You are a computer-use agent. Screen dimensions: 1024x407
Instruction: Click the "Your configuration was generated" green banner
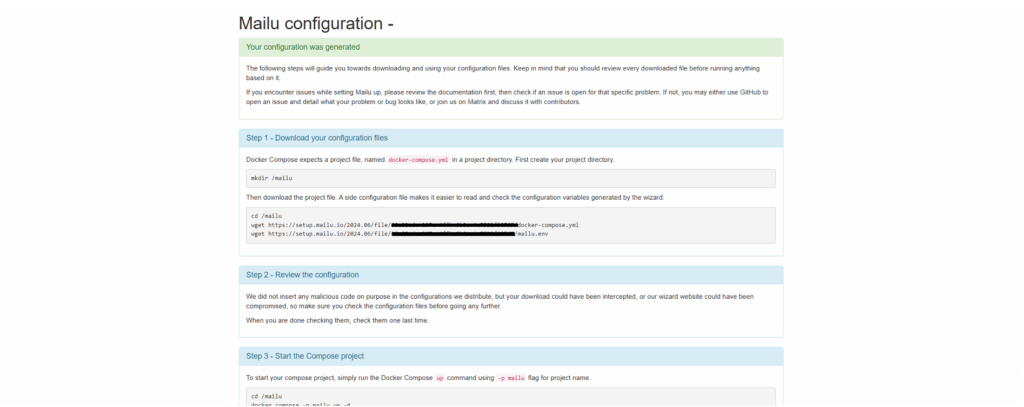click(511, 47)
